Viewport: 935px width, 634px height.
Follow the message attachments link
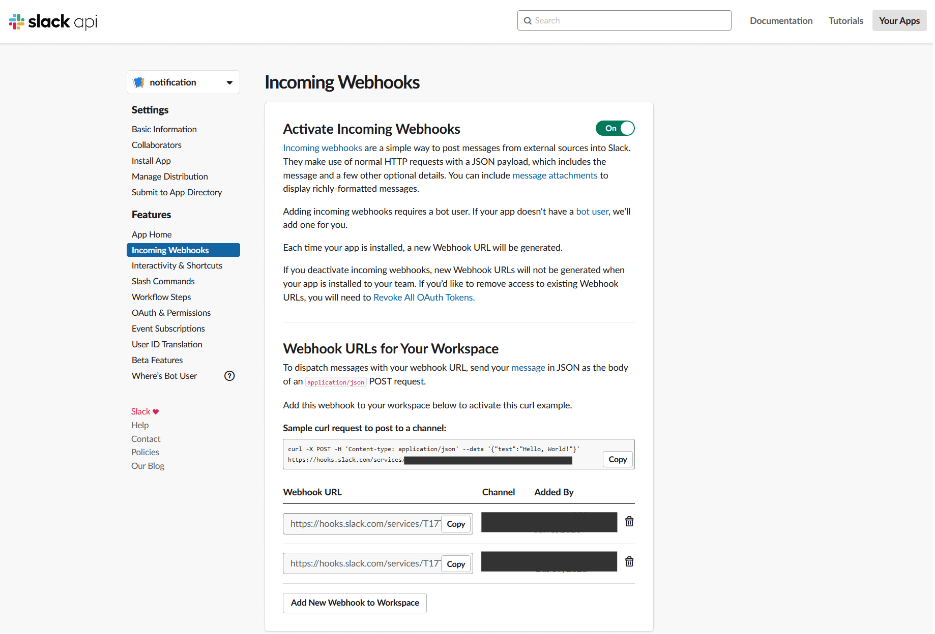pos(555,175)
